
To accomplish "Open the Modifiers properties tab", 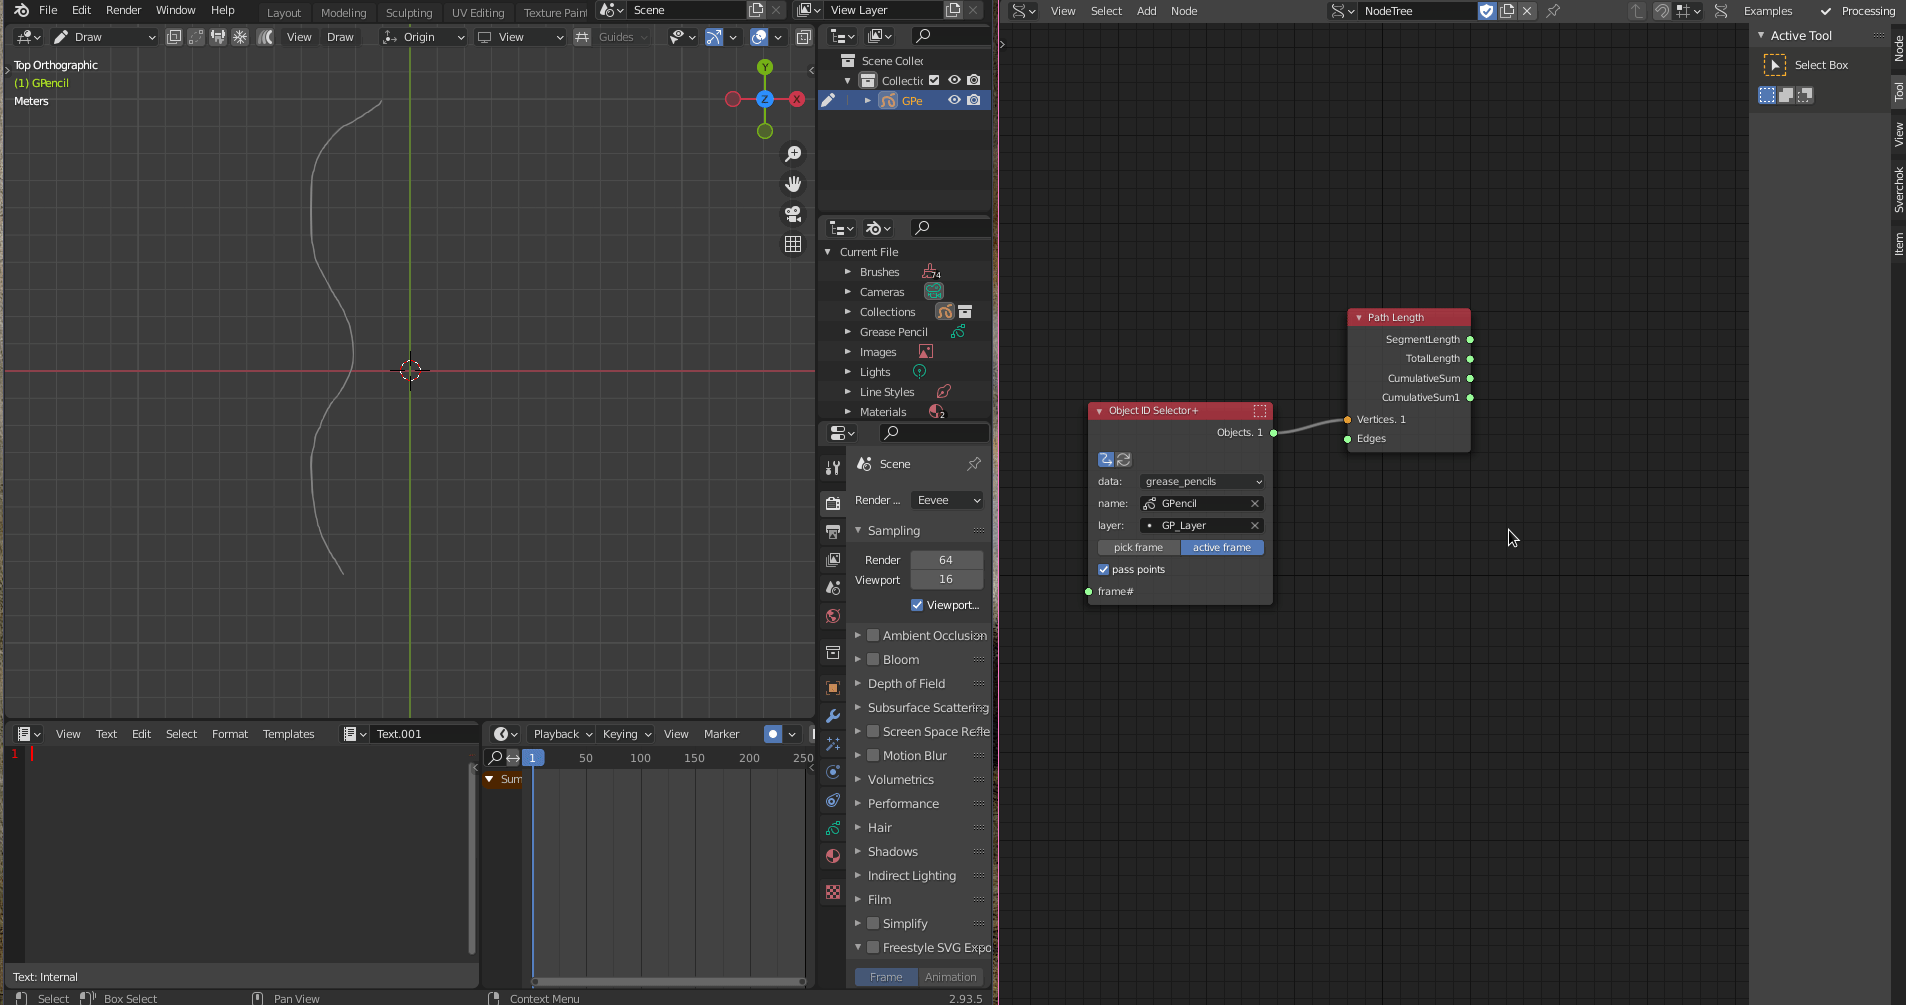I will click(832, 716).
